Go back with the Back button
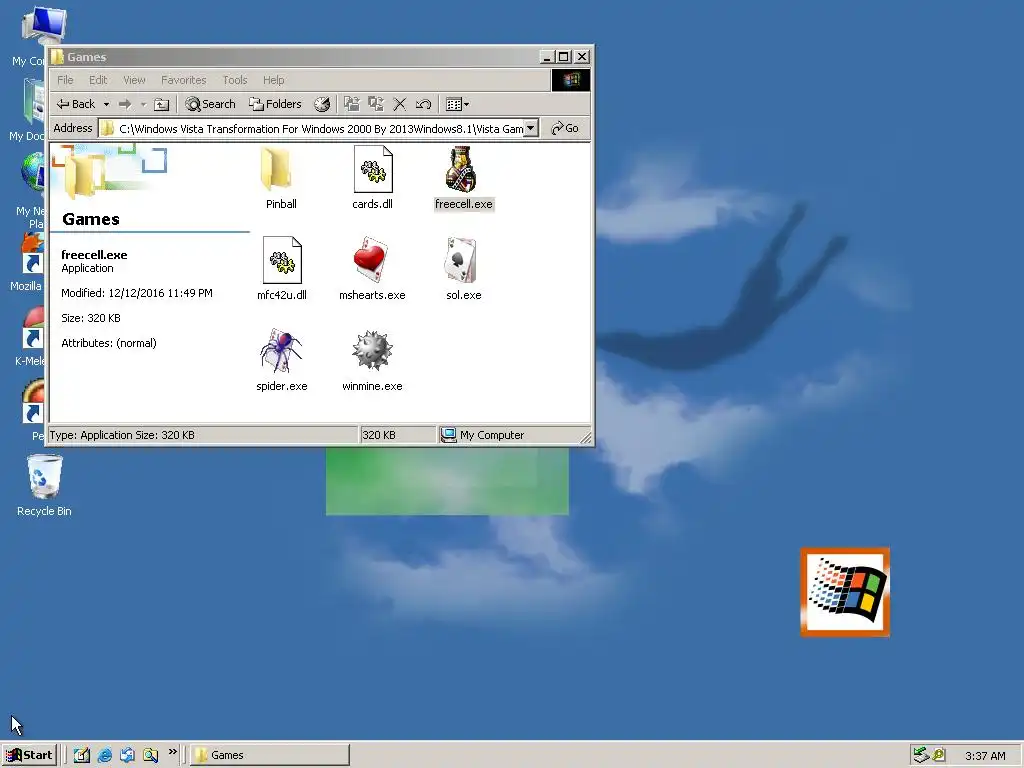This screenshot has width=1024, height=768. pos(76,104)
